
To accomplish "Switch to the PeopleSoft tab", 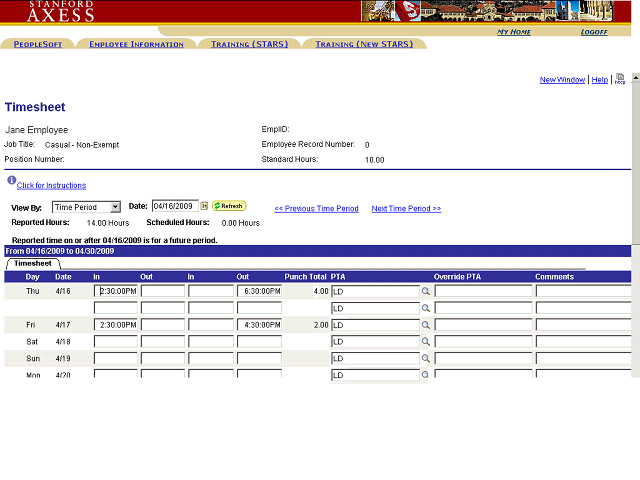I will (38, 44).
